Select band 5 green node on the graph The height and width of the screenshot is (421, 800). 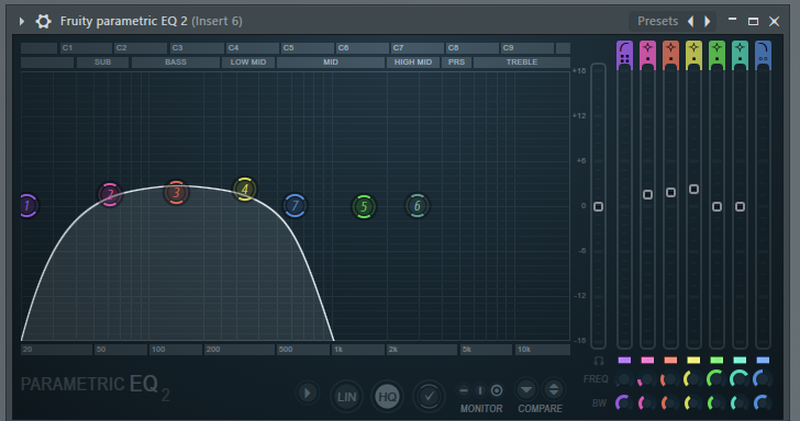(x=364, y=207)
